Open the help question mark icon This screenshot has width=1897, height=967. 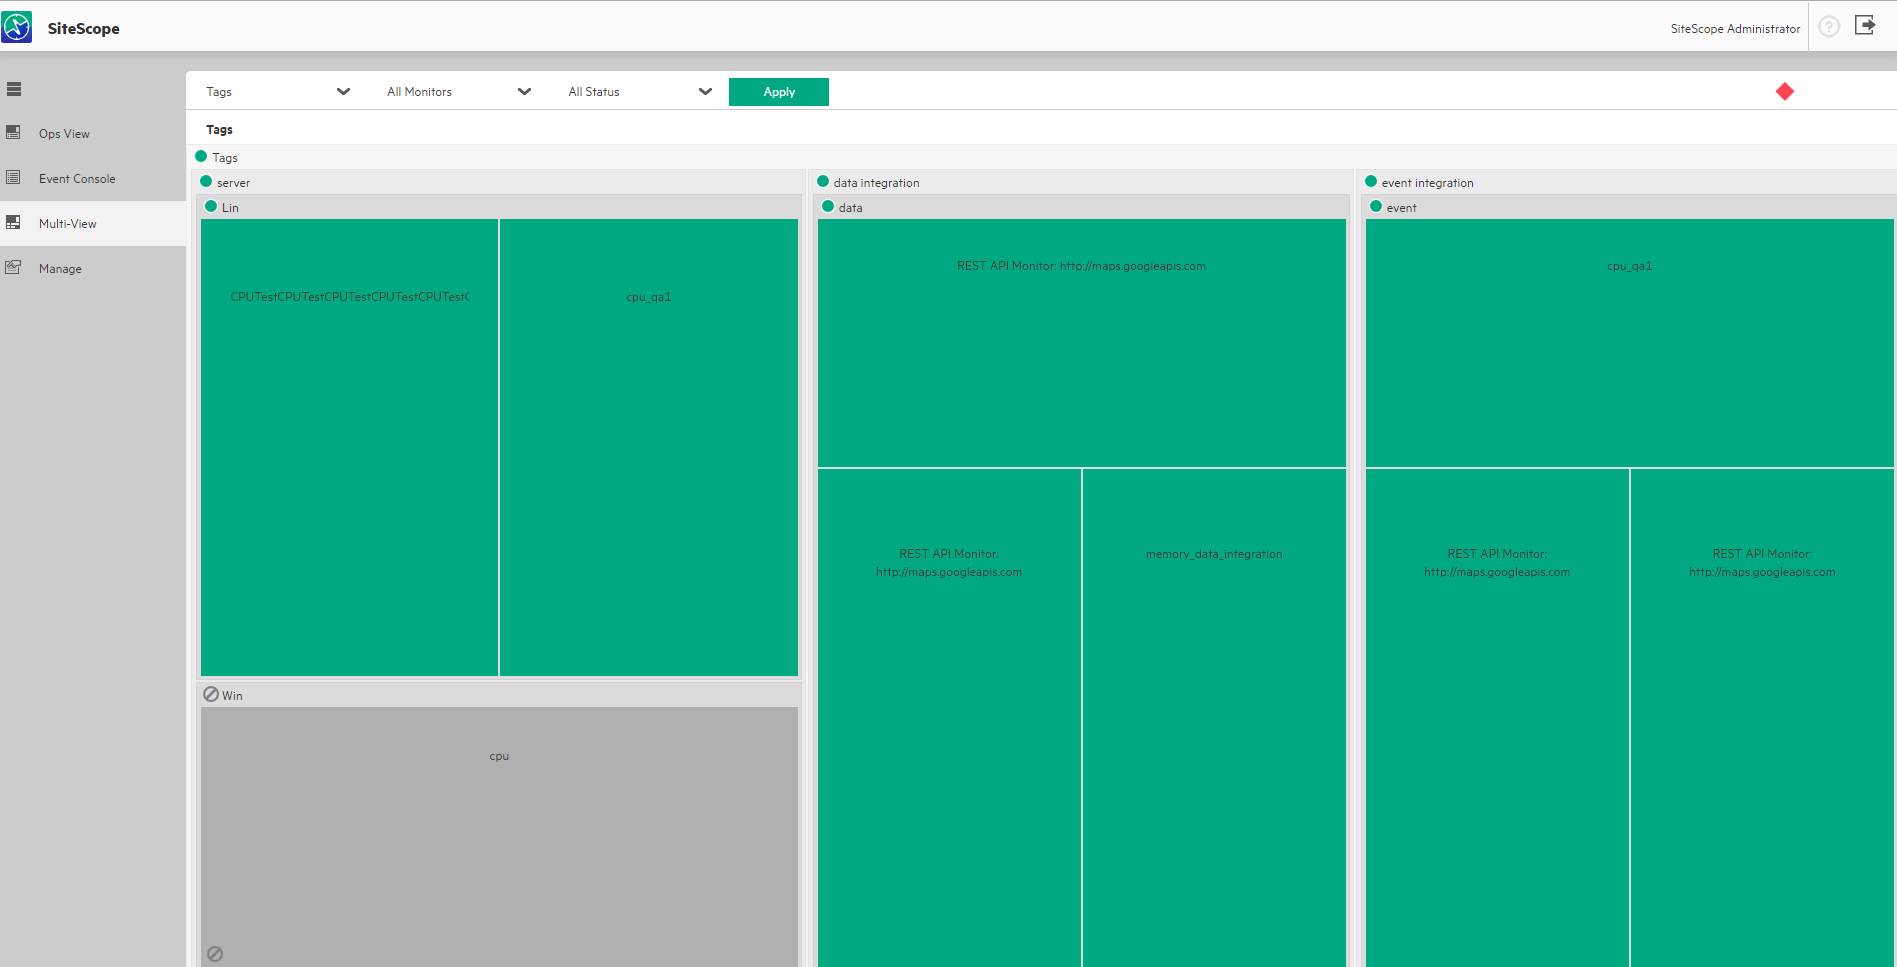[1829, 27]
